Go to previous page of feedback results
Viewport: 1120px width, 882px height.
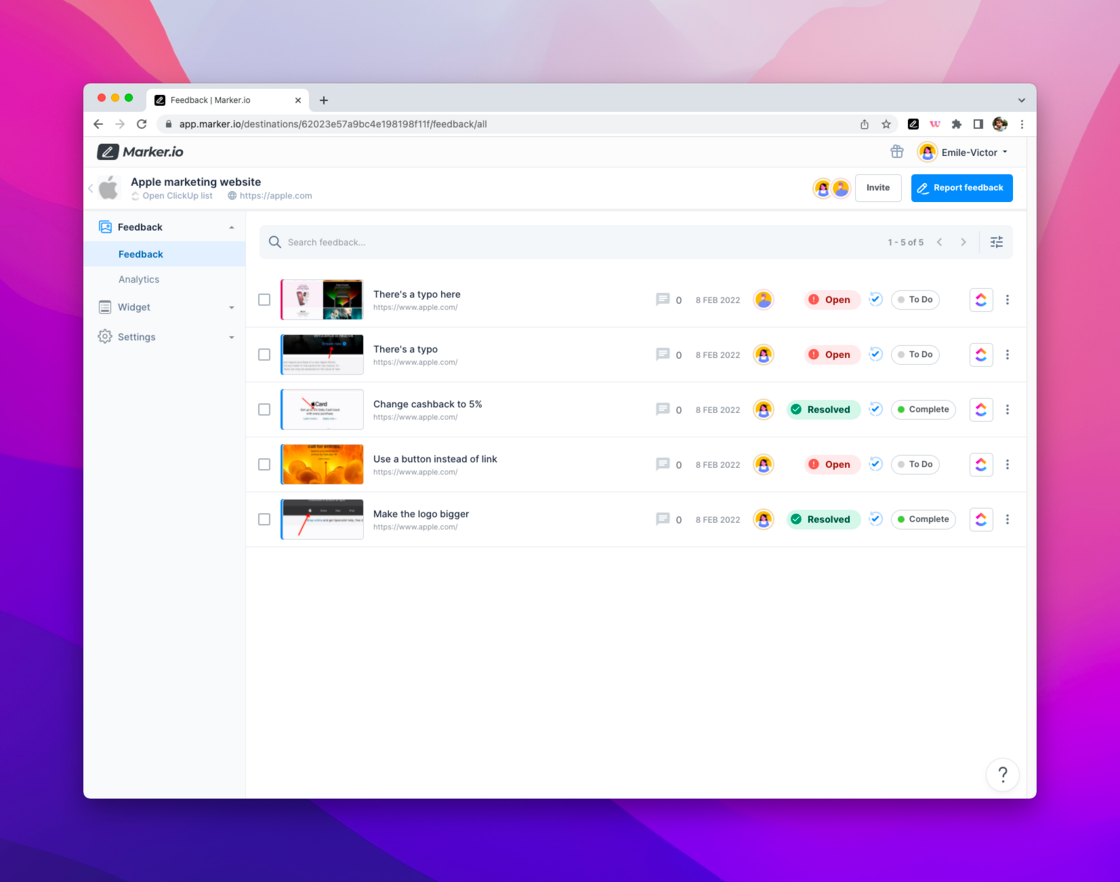pos(939,242)
